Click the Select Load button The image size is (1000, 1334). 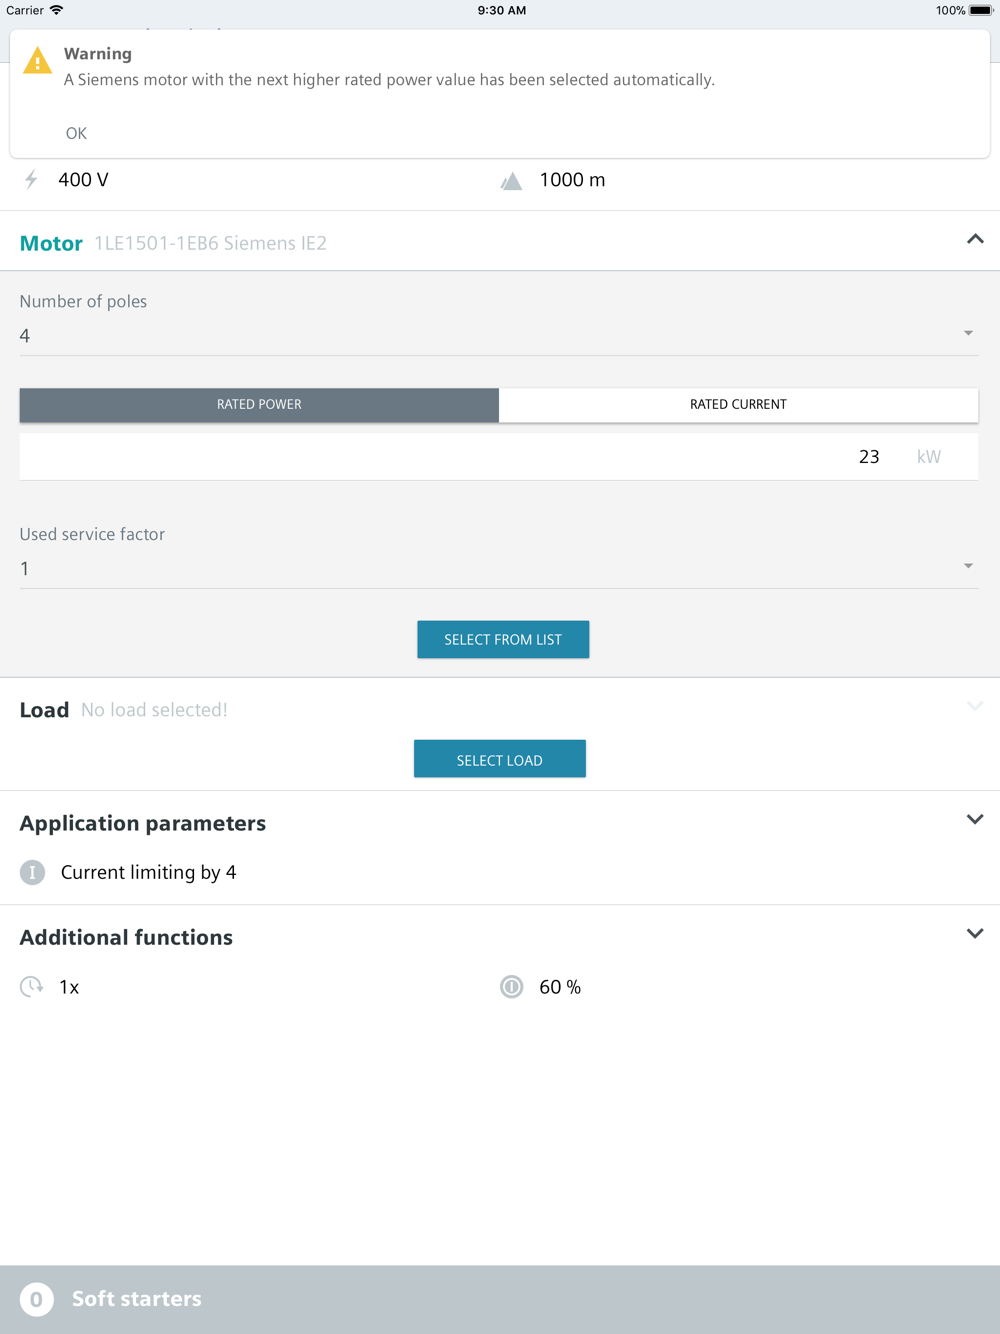click(500, 759)
